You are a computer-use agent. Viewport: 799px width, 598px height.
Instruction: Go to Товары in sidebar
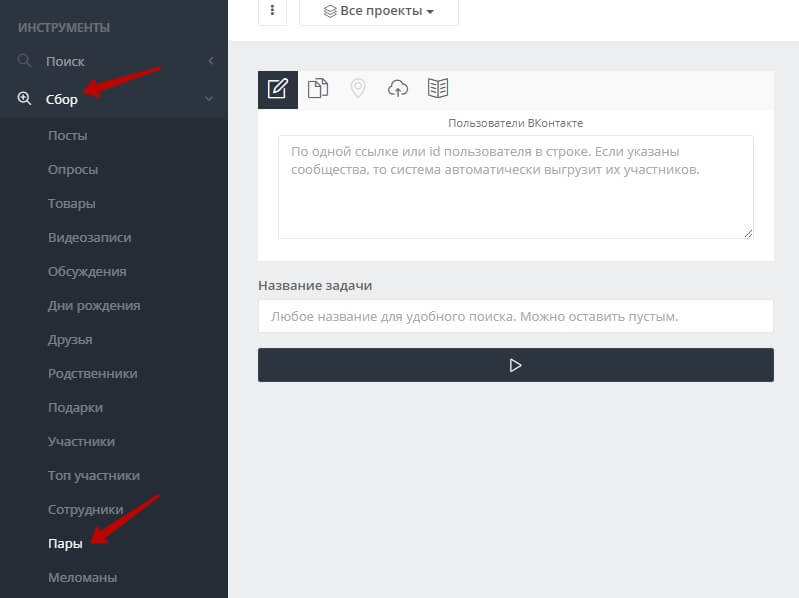tap(72, 204)
